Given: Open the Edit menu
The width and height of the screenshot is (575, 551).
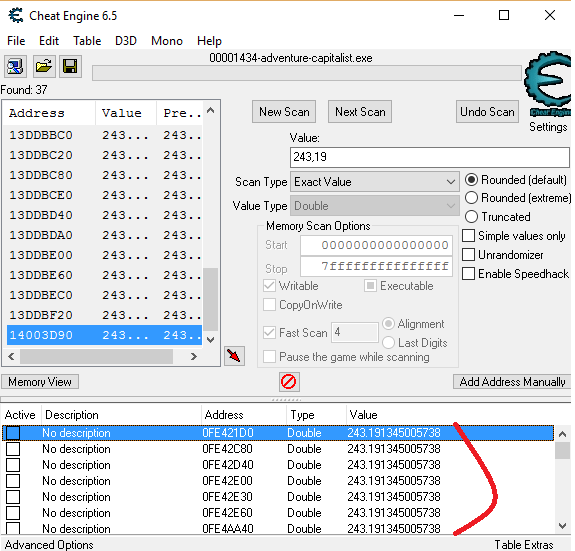Looking at the screenshot, I should [x=49, y=41].
